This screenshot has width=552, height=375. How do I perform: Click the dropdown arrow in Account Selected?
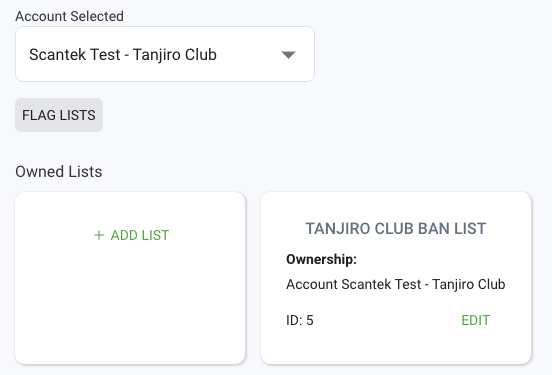pos(288,55)
